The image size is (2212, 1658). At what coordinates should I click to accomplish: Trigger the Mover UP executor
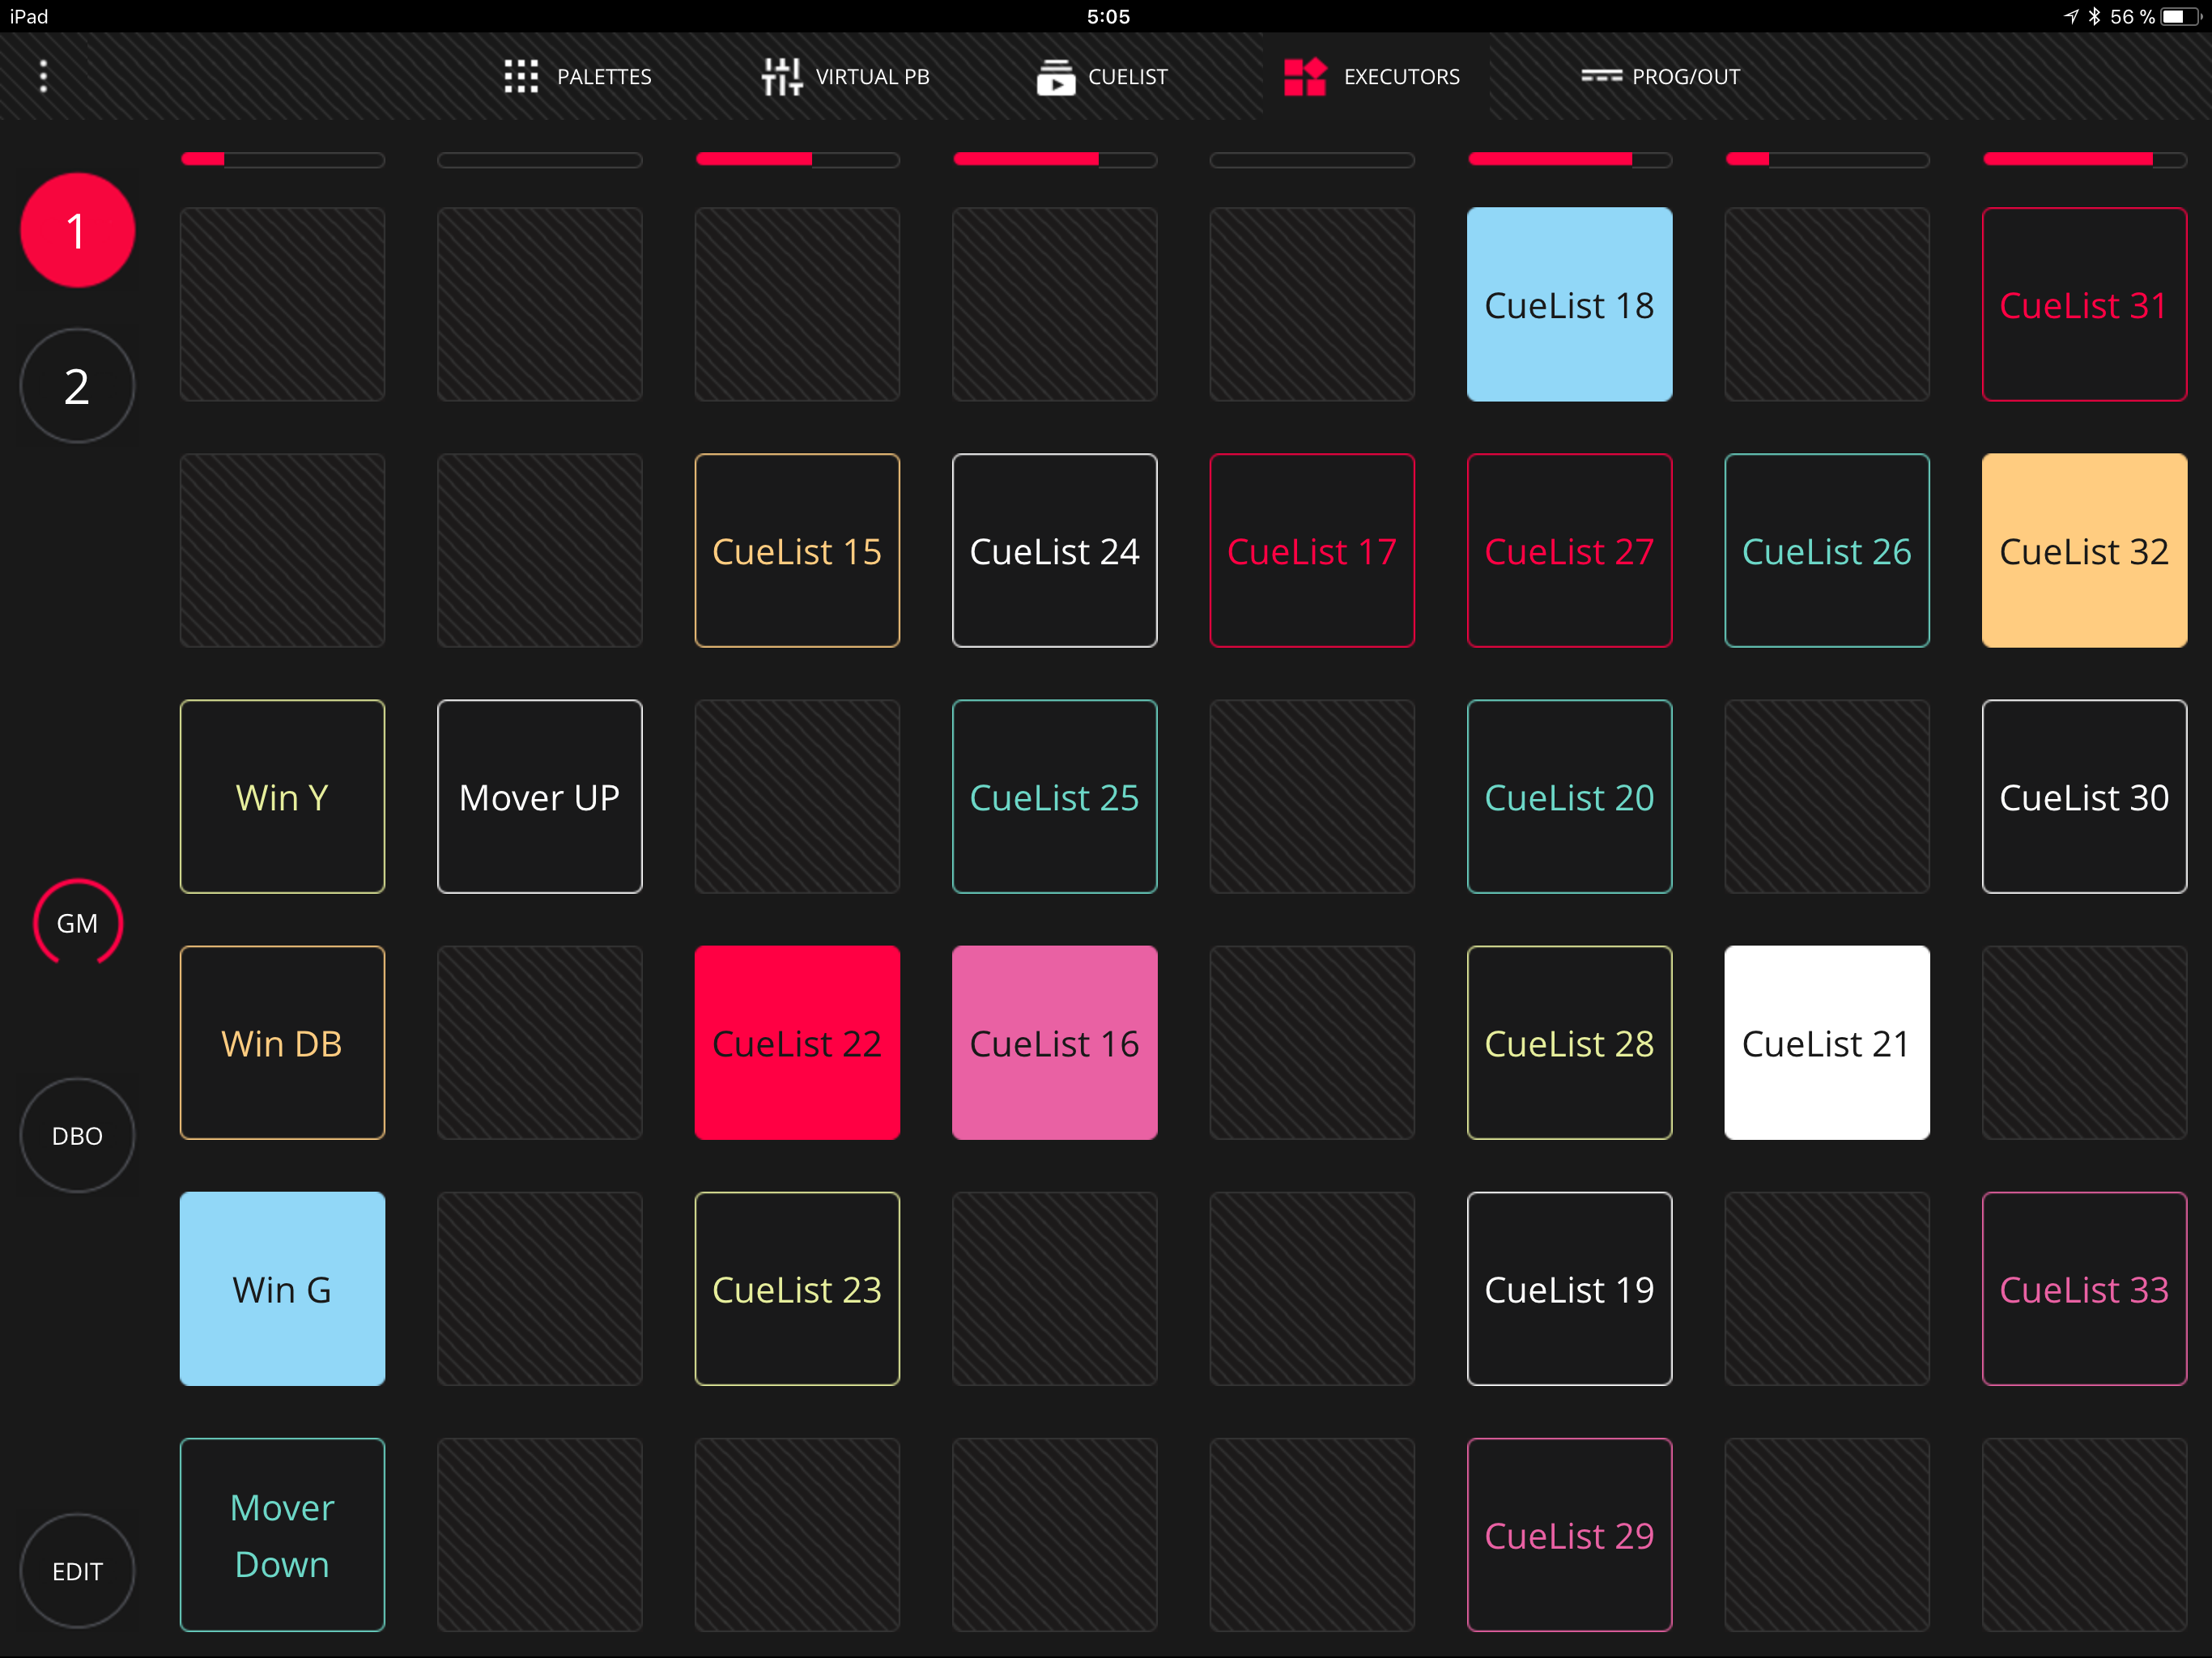539,797
